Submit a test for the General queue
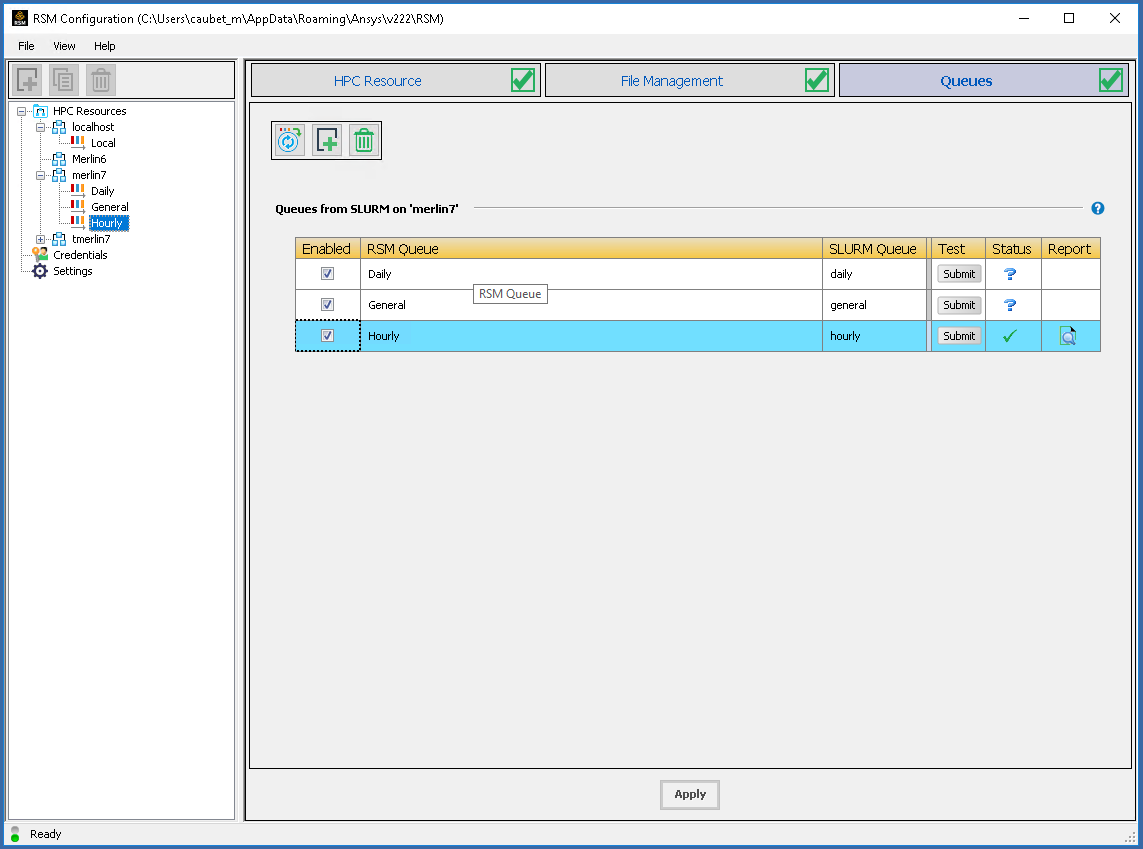1143x849 pixels. click(959, 305)
